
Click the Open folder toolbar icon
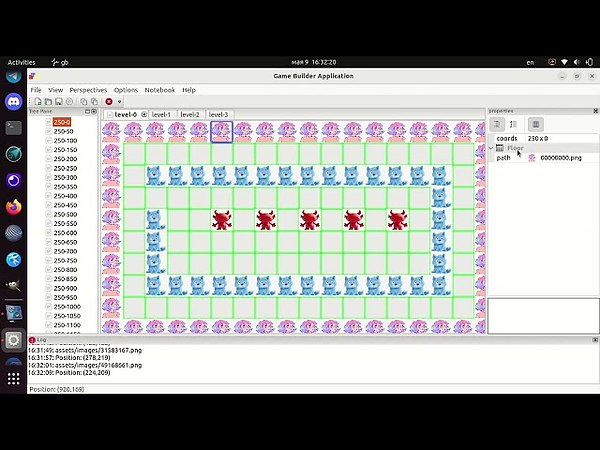[x=48, y=102]
